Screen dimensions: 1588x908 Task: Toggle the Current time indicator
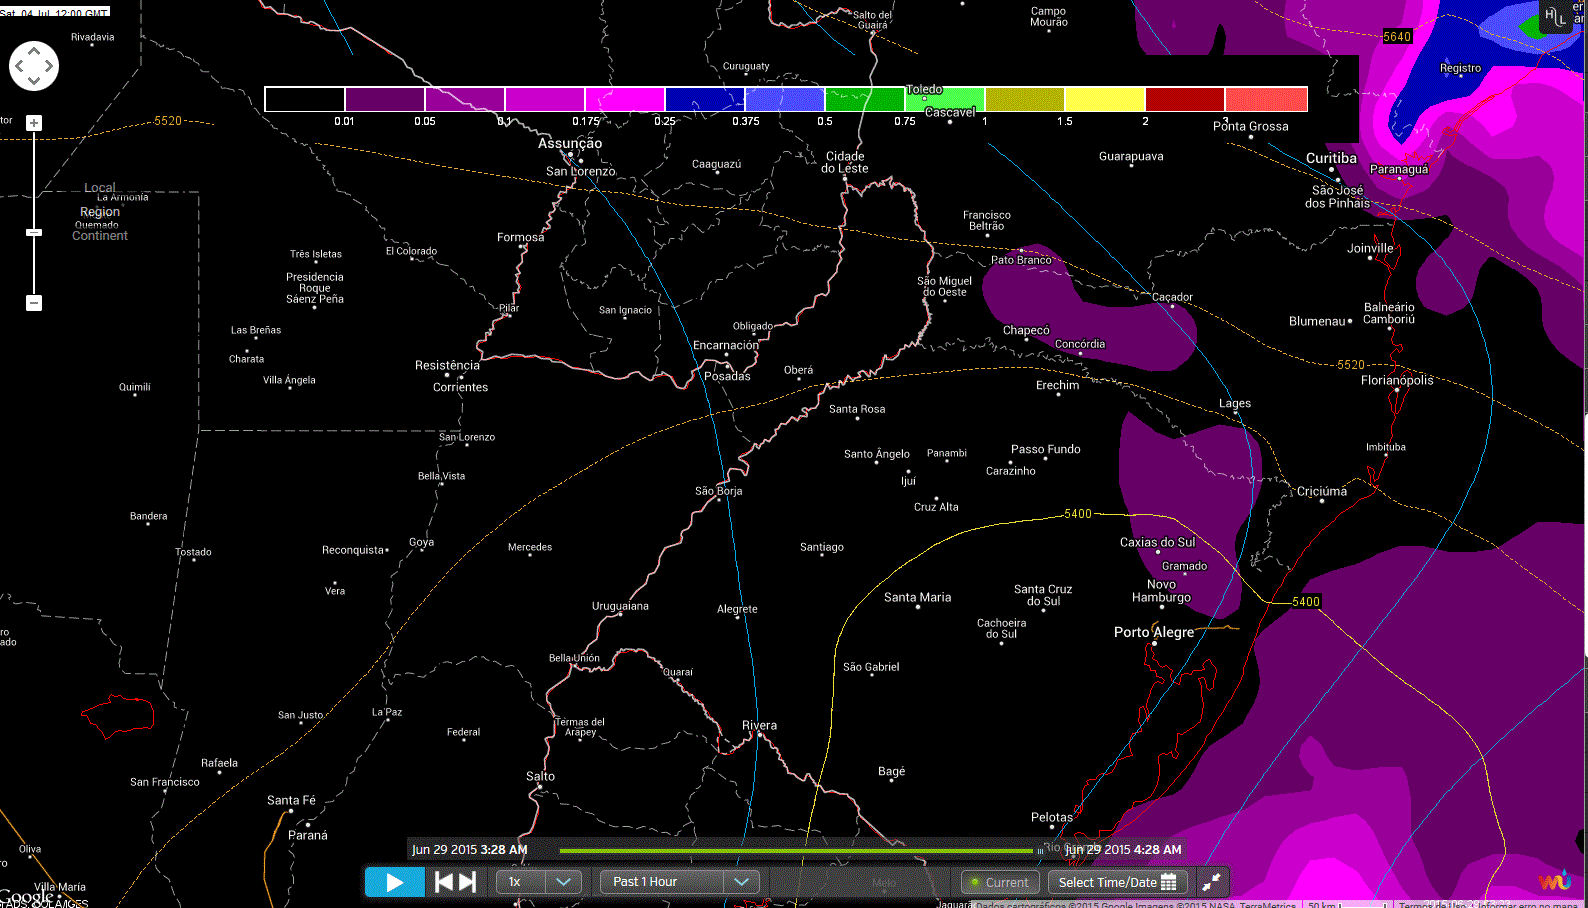click(998, 882)
